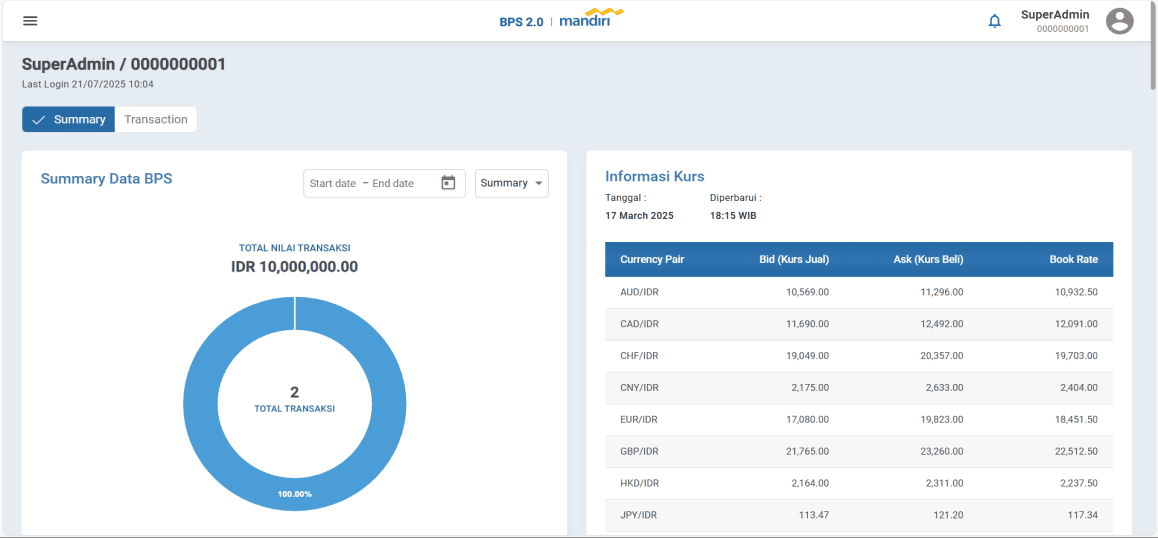The height and width of the screenshot is (538, 1158).
Task: Click bid value 17,080.00
Action: coord(807,419)
